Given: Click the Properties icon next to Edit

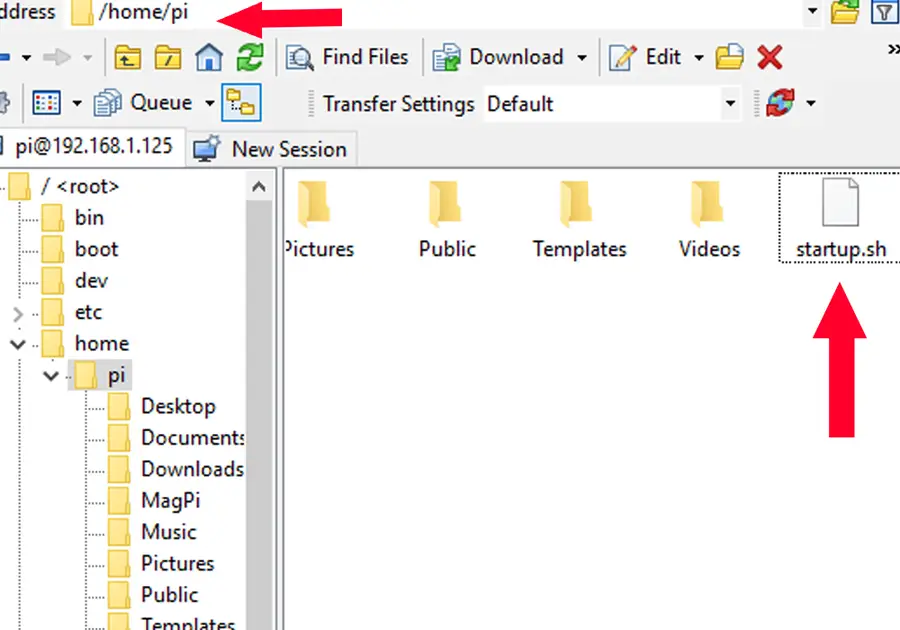Looking at the screenshot, I should pos(730,58).
